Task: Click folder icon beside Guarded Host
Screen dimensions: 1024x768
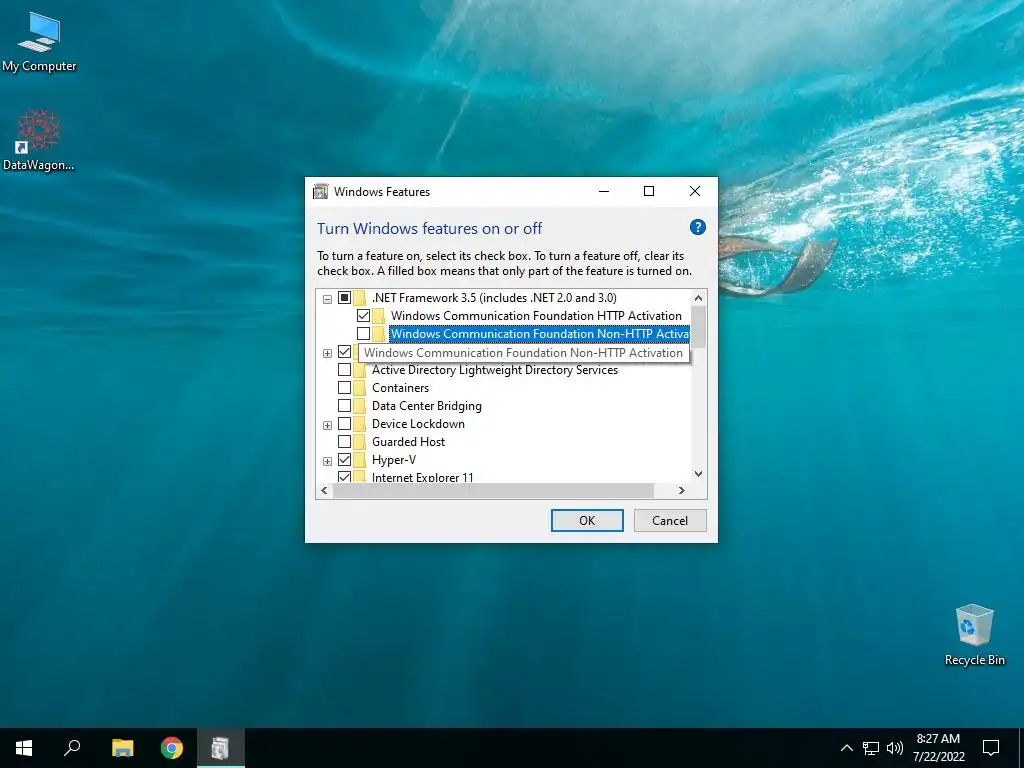Action: pos(359,442)
